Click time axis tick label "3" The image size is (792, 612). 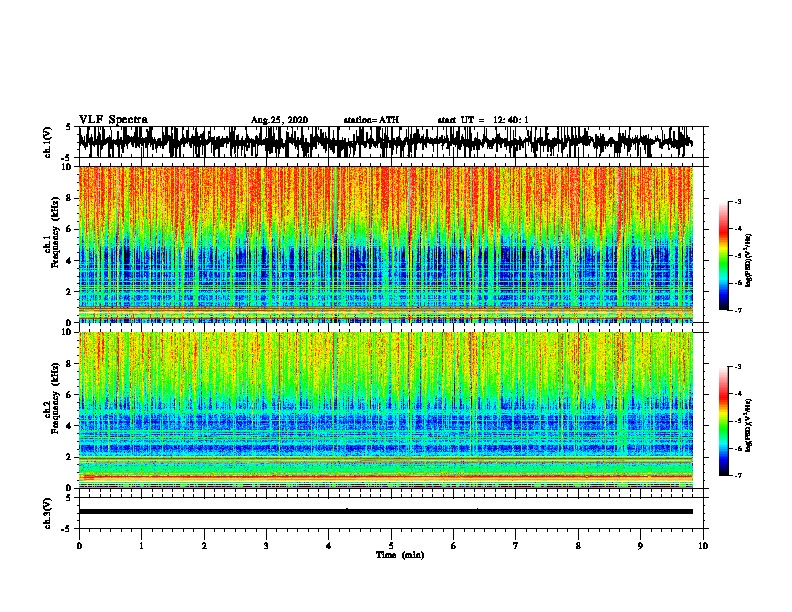click(x=266, y=546)
